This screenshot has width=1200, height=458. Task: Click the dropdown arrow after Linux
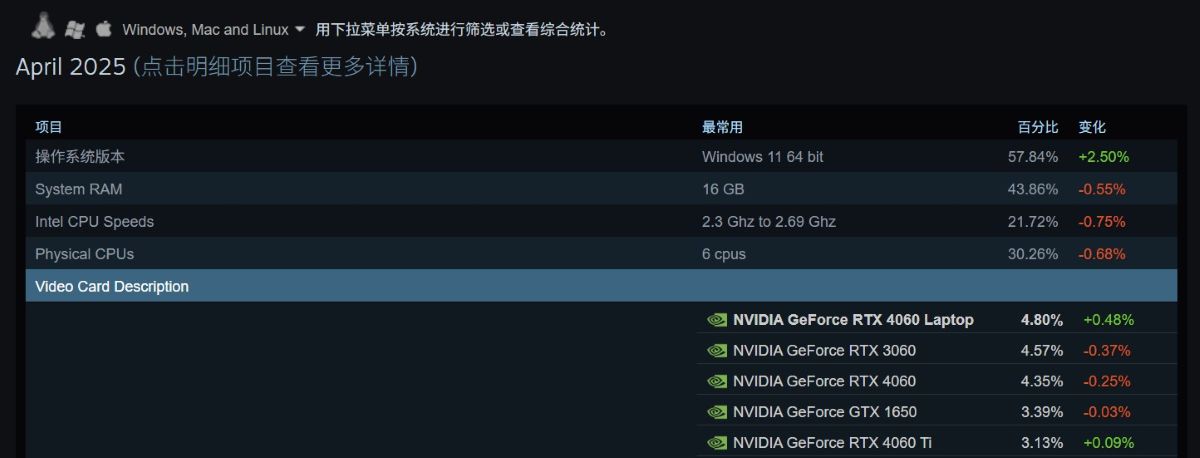pos(300,29)
